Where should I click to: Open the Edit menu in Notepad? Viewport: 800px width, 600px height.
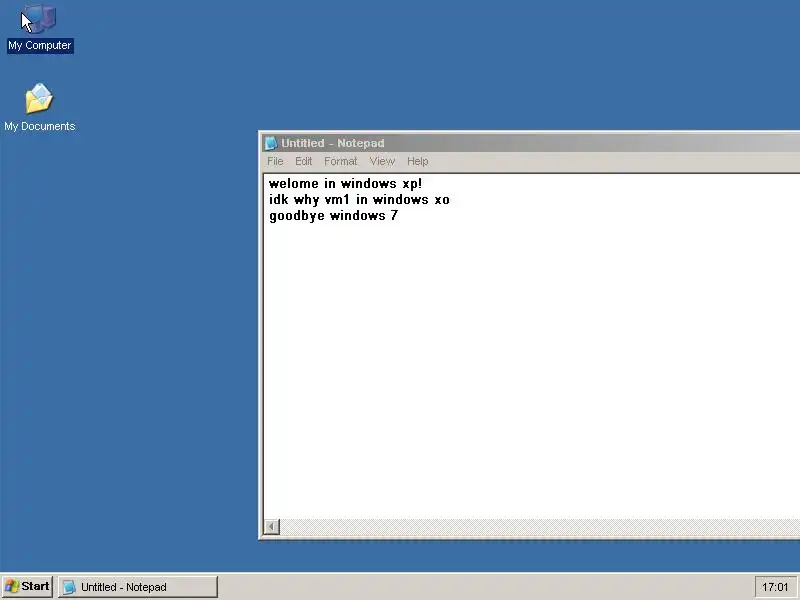(303, 161)
